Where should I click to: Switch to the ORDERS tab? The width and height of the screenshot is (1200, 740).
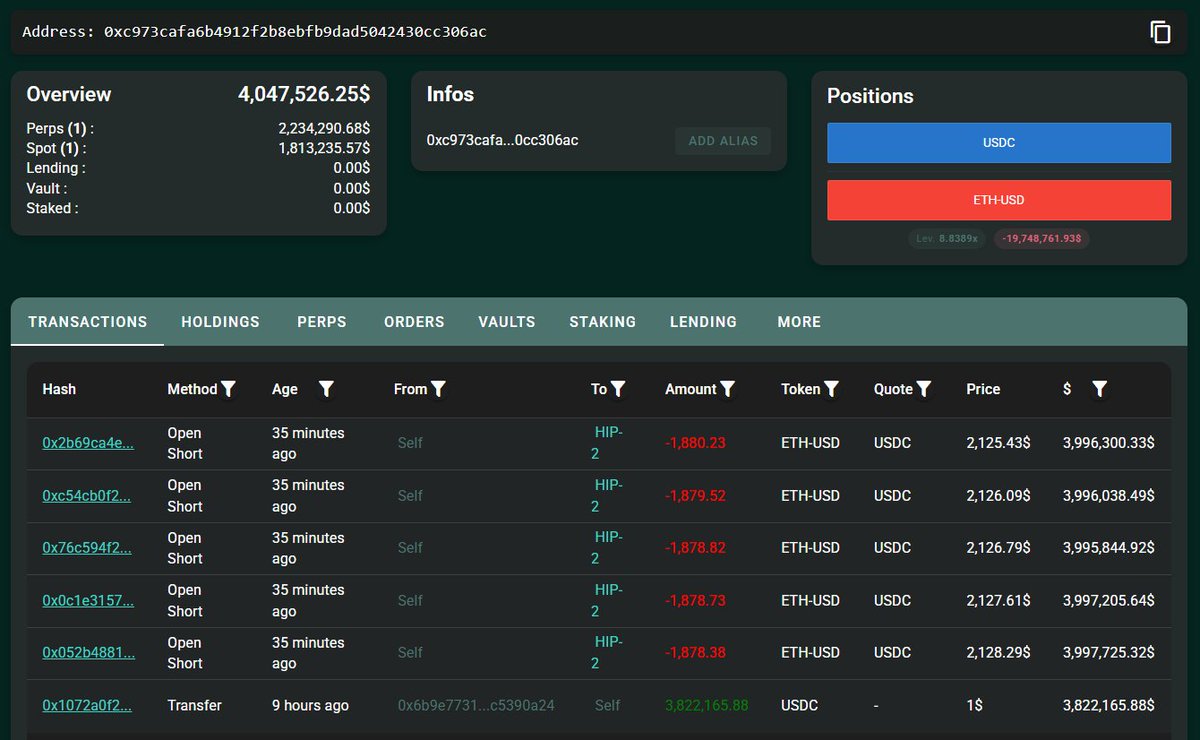414,322
